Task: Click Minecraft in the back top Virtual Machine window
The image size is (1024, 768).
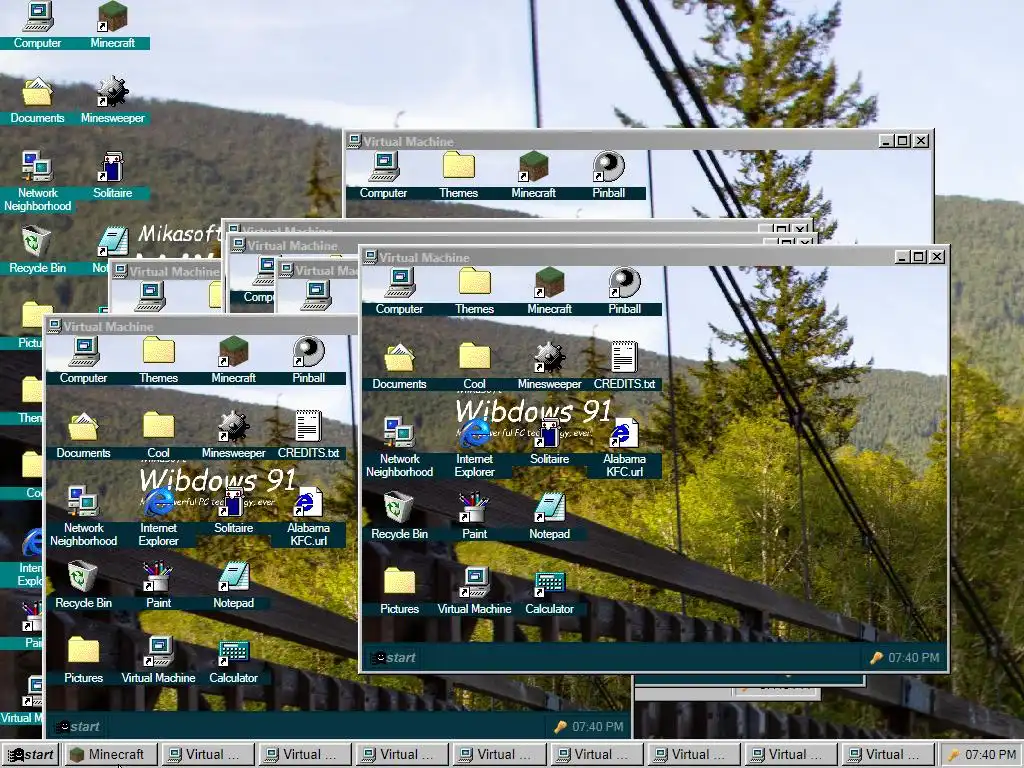Action: (x=534, y=176)
